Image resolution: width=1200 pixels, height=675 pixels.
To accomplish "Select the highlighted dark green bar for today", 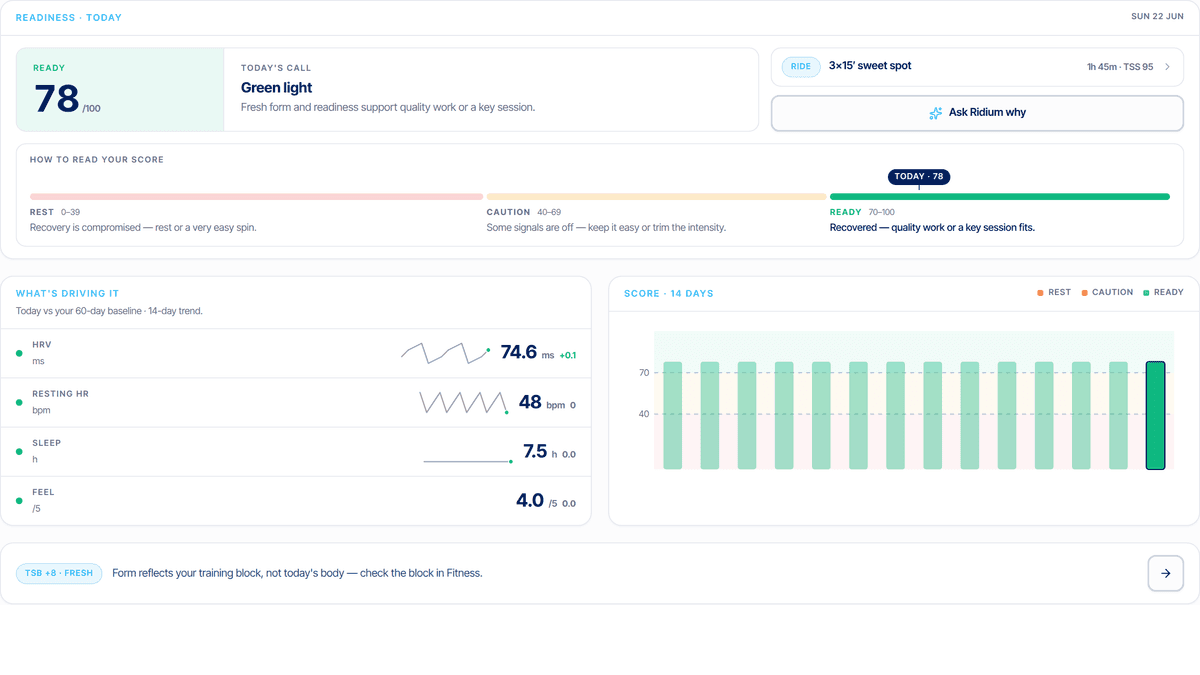I will coord(1155,416).
